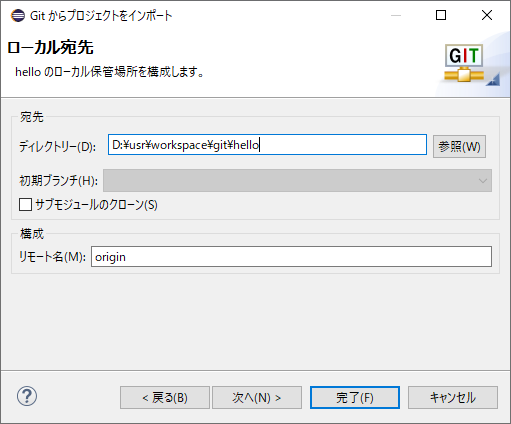Enable サブモジュールのクローン checkbox
511x424 pixels.
(25, 204)
